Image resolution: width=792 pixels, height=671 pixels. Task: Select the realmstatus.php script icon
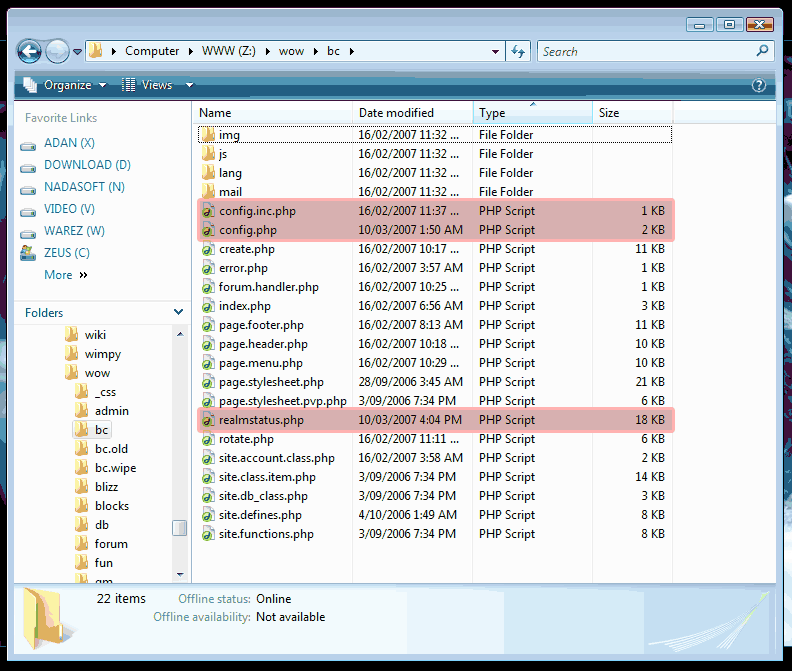[x=208, y=421]
